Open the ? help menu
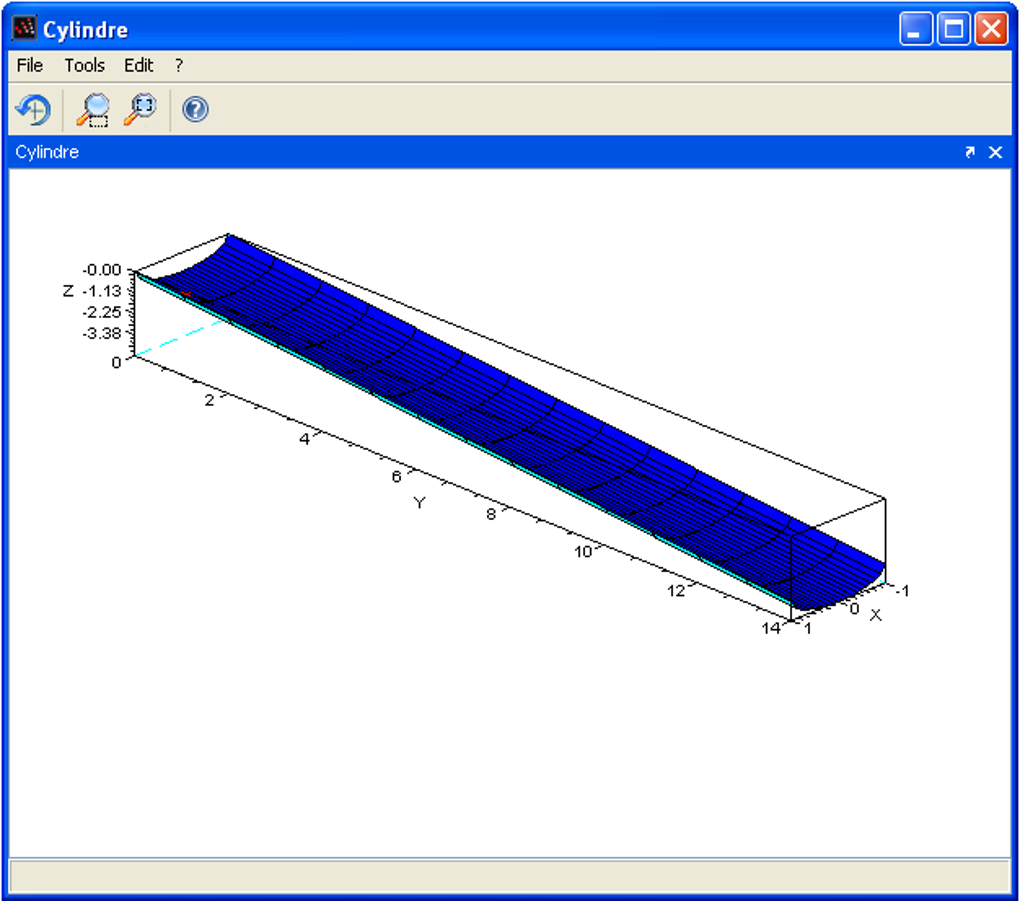This screenshot has height=901, width=1020. [x=179, y=65]
